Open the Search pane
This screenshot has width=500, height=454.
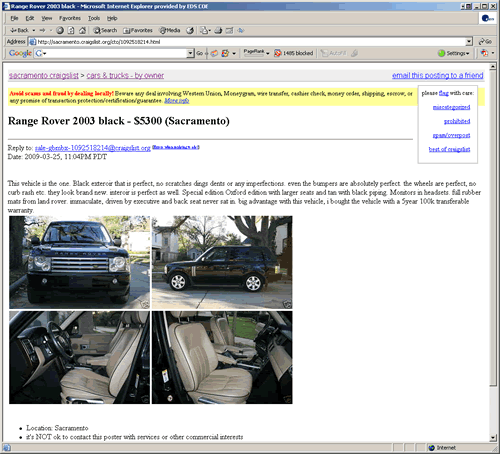pos(105,30)
